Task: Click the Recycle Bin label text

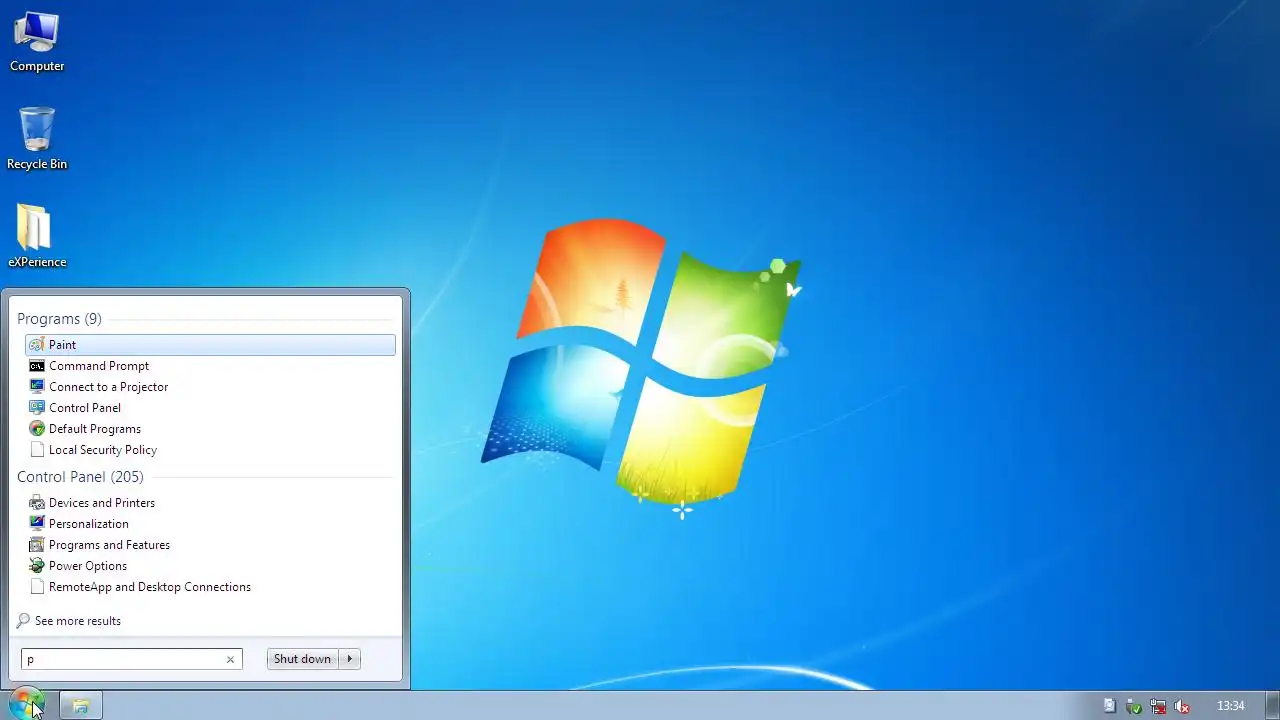Action: coord(37,164)
